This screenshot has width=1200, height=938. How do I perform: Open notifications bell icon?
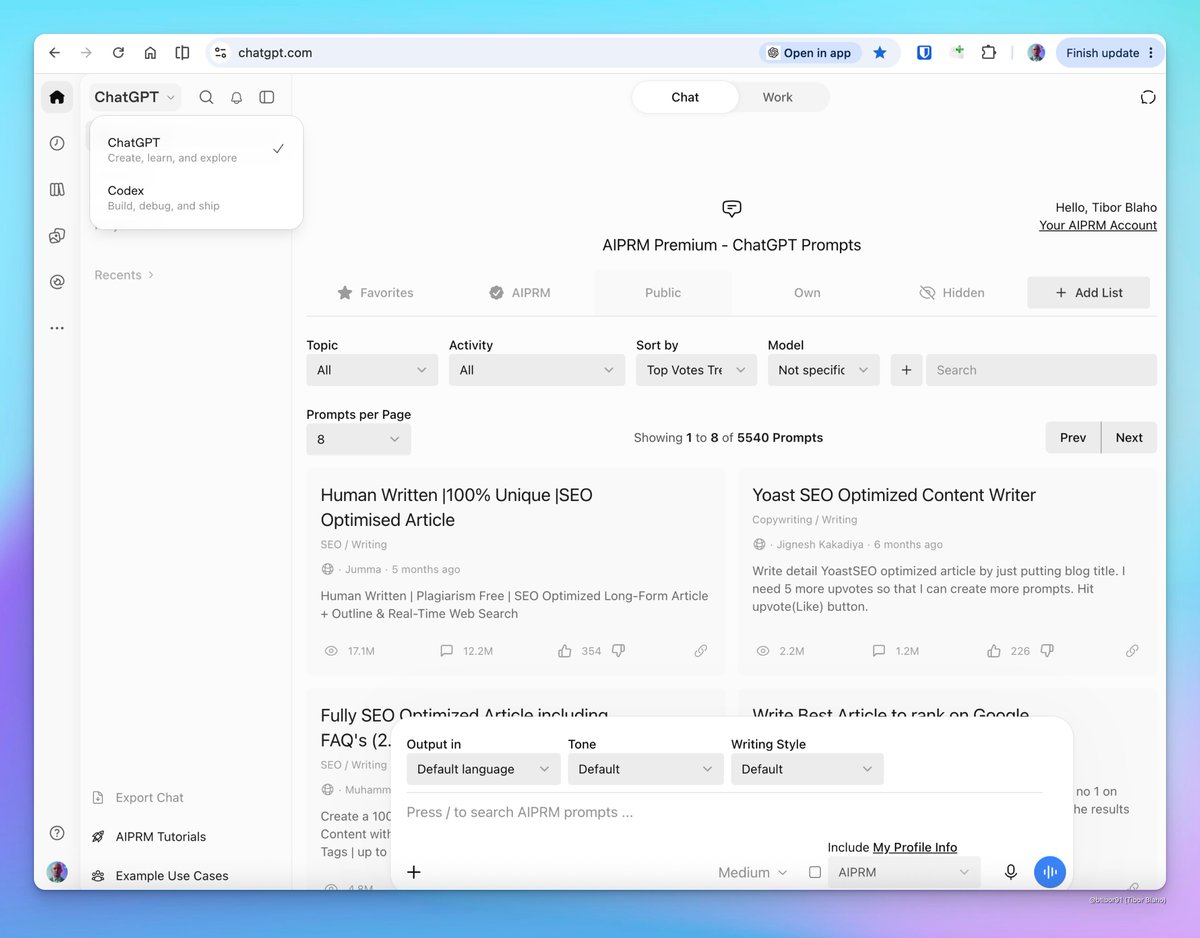[237, 97]
